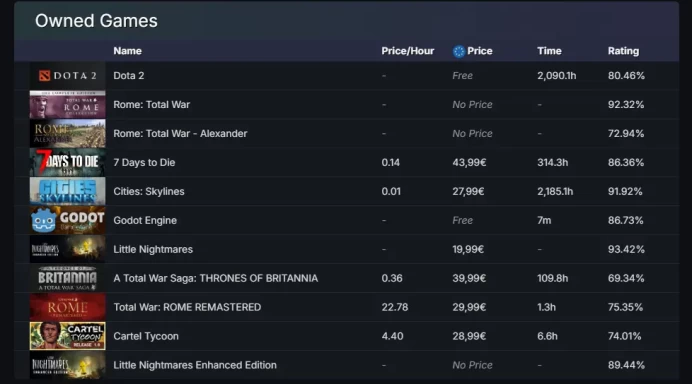The width and height of the screenshot is (692, 384).
Task: Open Little Nightmares Enhanced Edition name link
Action: 195,365
